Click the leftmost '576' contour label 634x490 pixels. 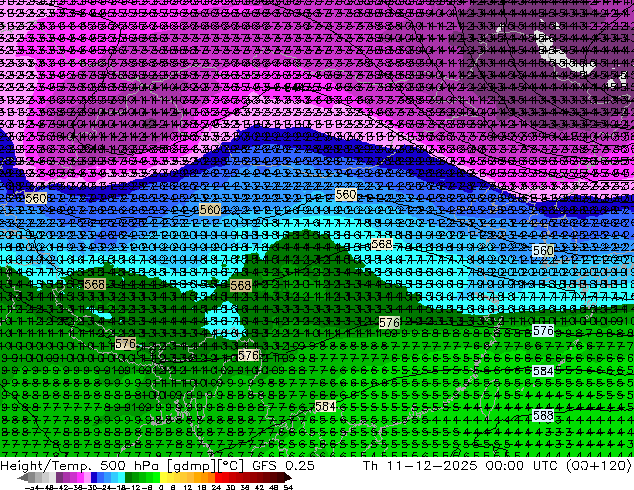[x=125, y=344]
